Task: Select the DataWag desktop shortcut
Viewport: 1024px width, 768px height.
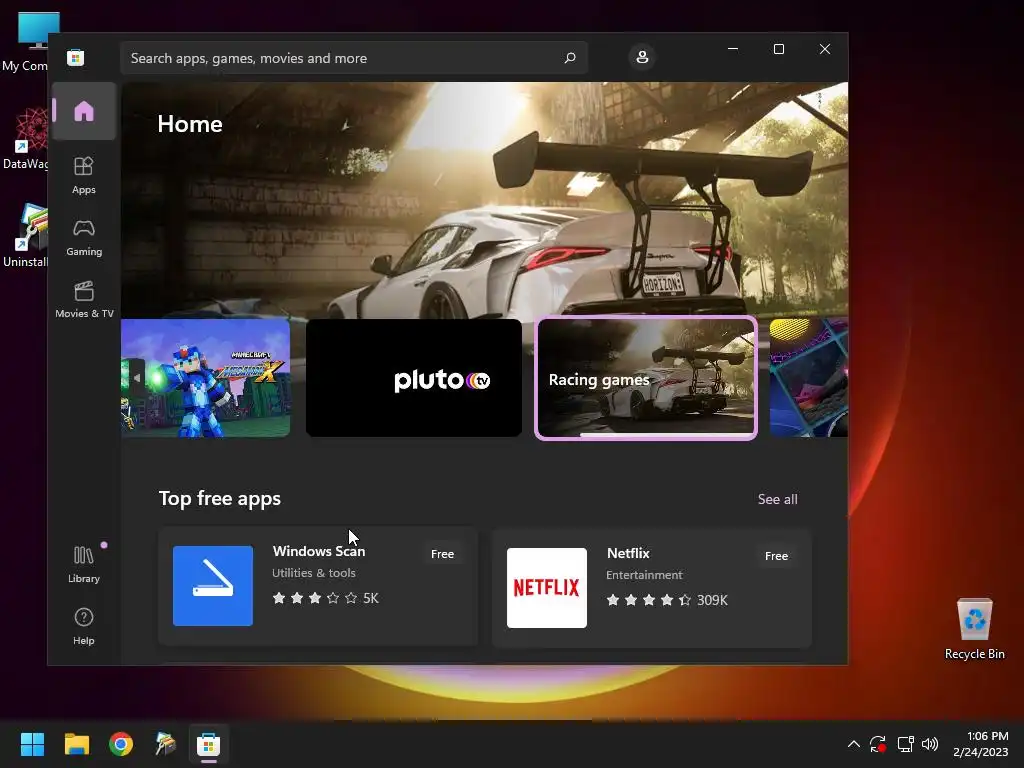Action: point(25,138)
